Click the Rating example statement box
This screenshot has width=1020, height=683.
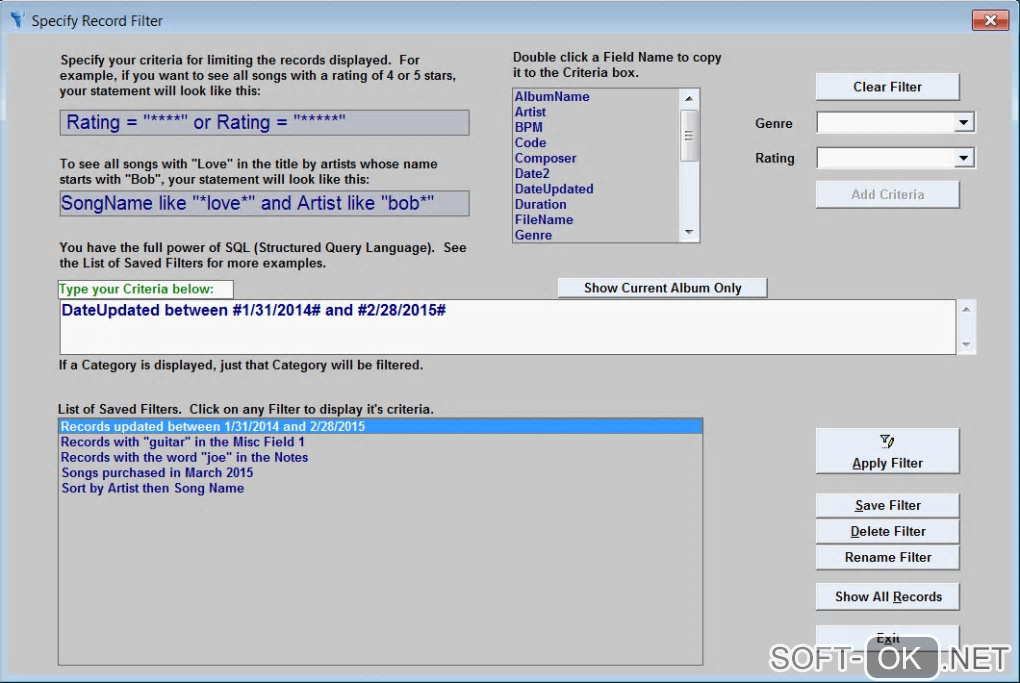click(264, 122)
